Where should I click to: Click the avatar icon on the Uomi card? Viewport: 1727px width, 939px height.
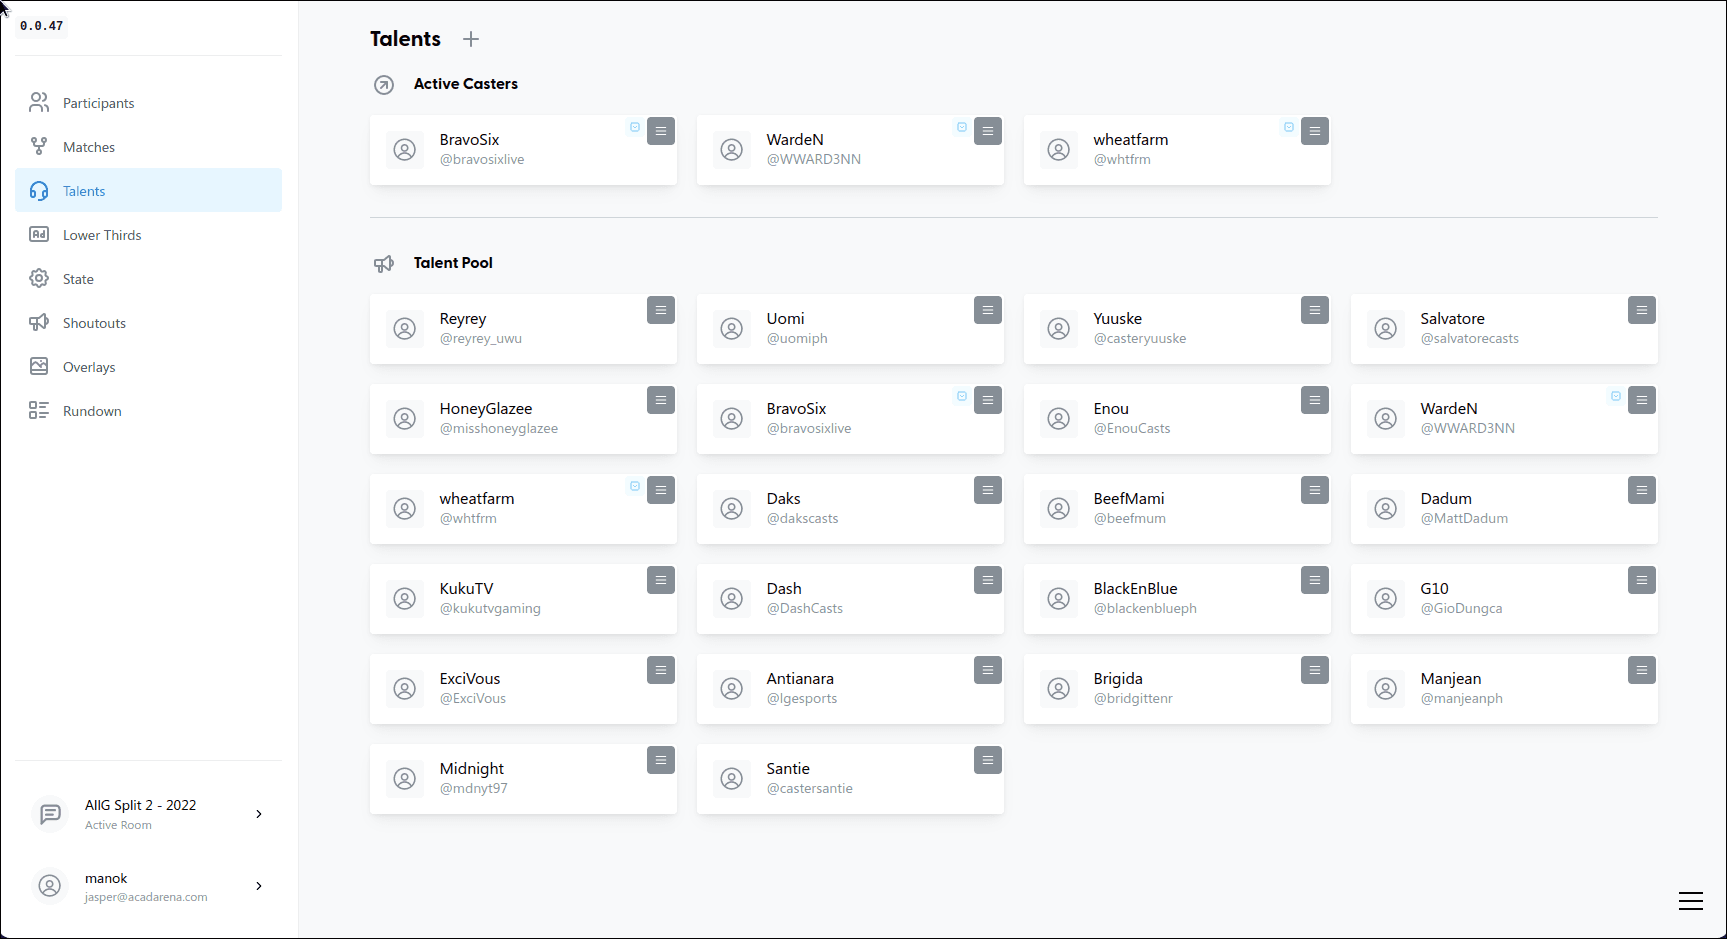click(x=732, y=329)
